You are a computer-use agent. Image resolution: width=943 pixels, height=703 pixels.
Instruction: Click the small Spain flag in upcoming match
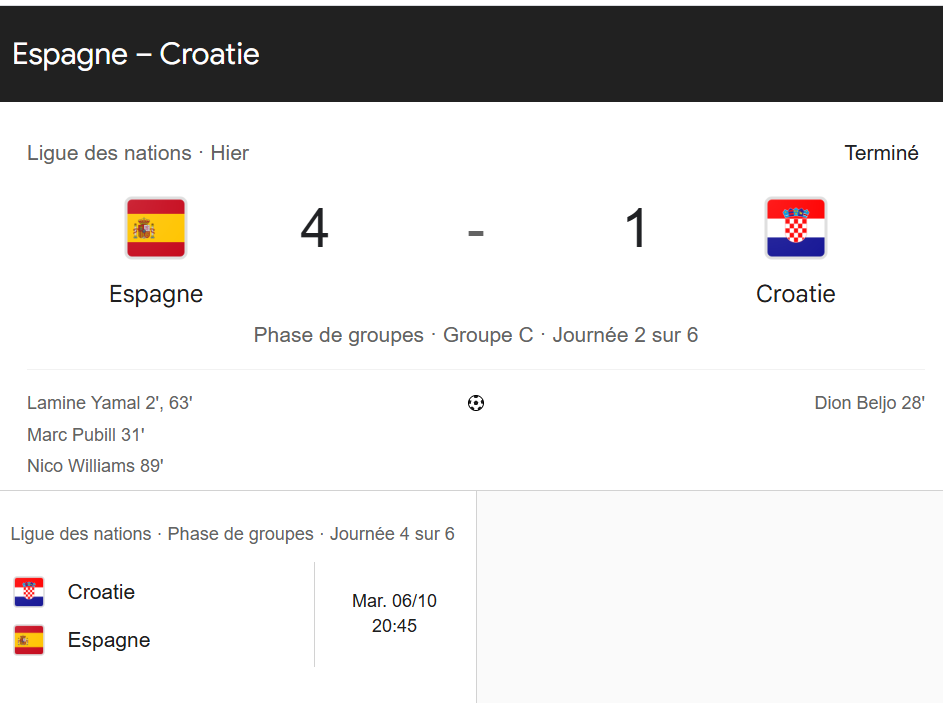click(x=29, y=640)
